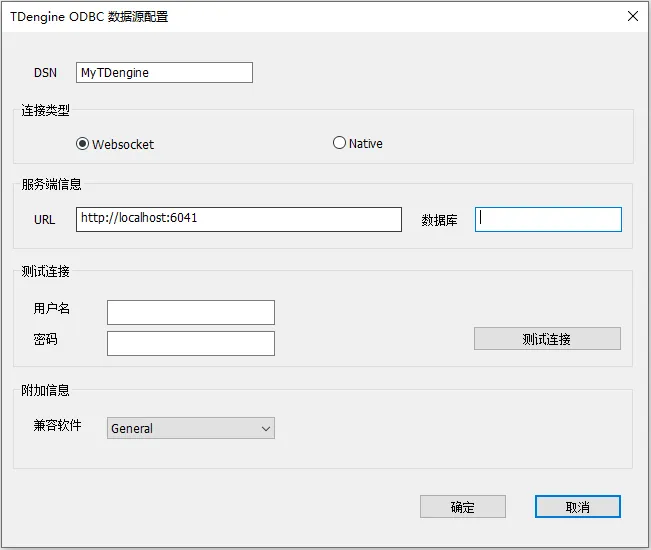Click the TDengine ODBC 数据源配置 title bar
651x550 pixels.
pyautogui.click(x=300, y=16)
